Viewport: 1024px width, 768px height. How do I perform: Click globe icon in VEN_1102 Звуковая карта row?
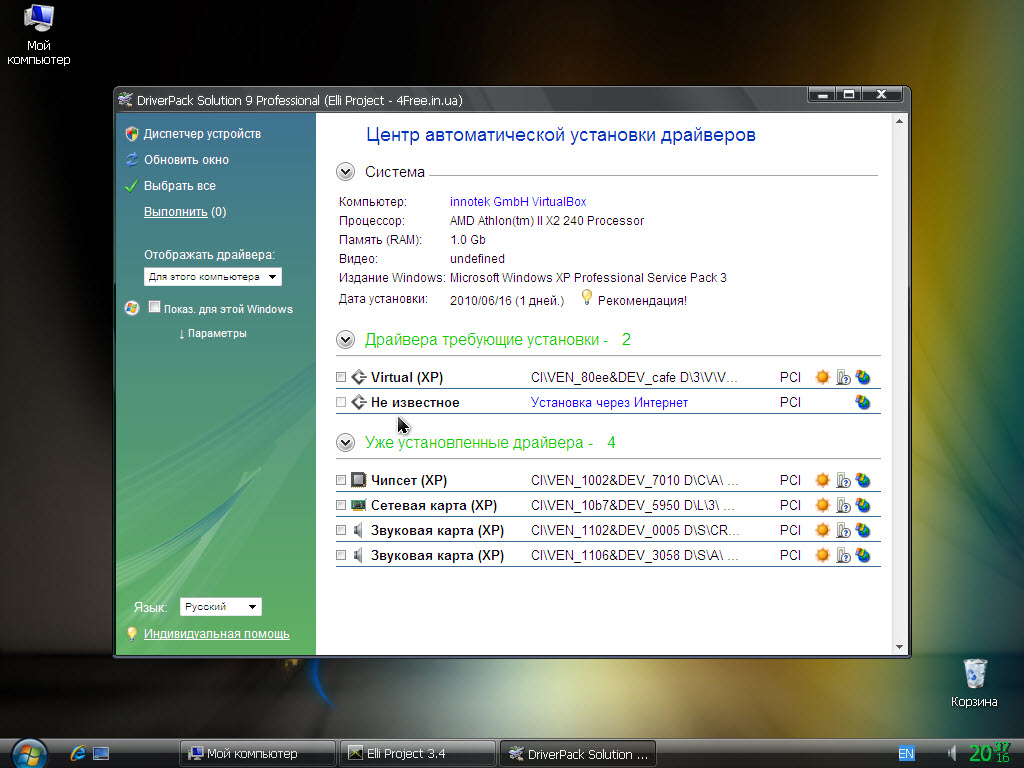(863, 530)
